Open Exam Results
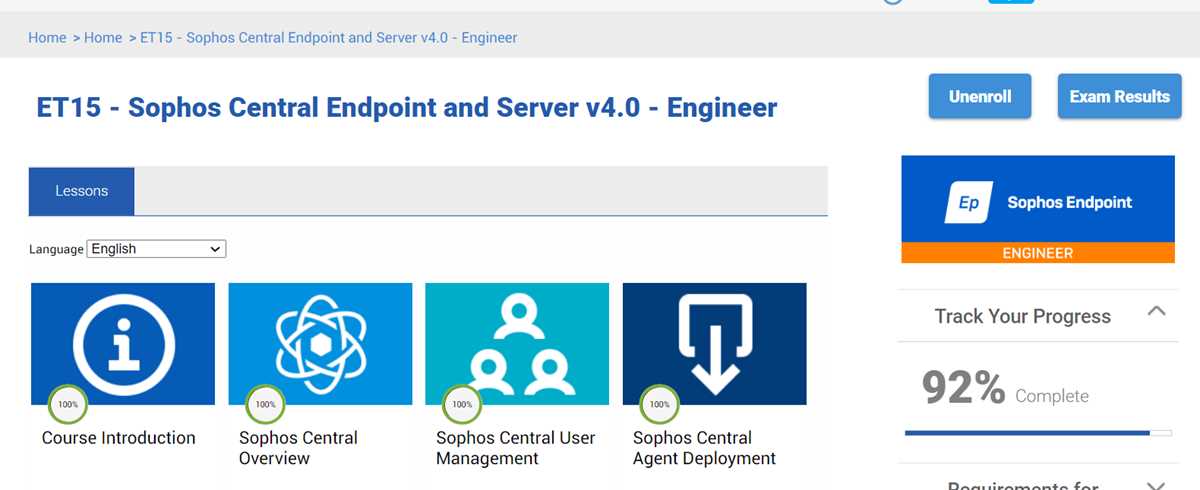1200x490 pixels. tap(1119, 97)
